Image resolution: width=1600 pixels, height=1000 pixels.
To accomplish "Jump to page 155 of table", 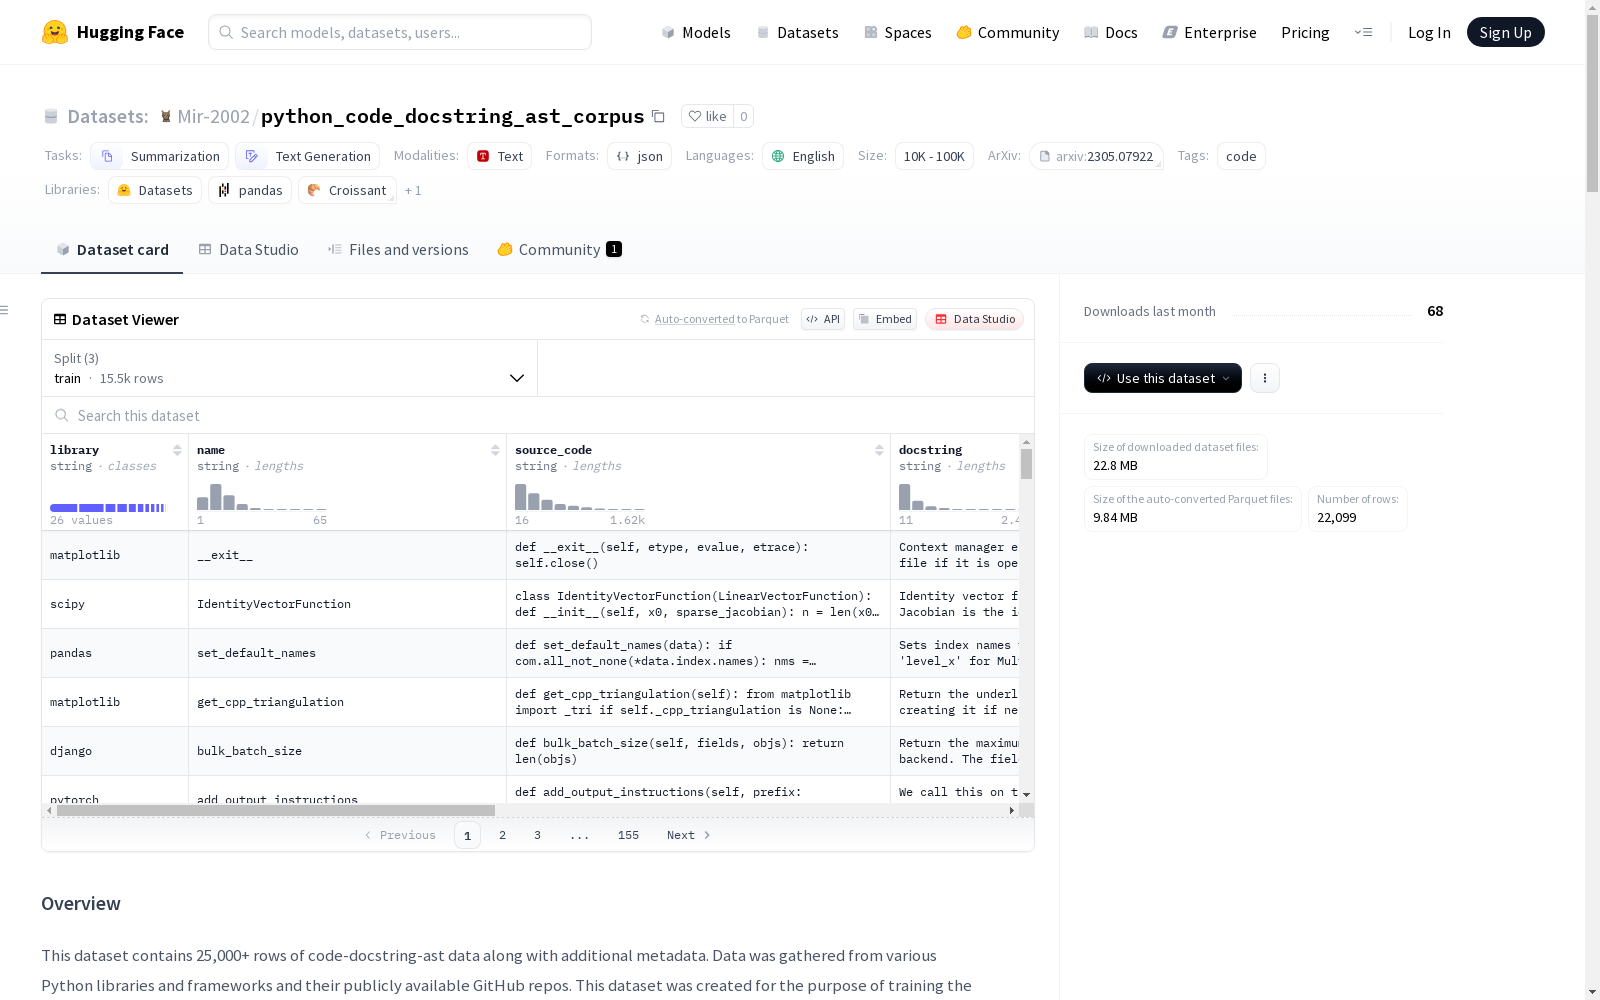I will click(x=628, y=835).
